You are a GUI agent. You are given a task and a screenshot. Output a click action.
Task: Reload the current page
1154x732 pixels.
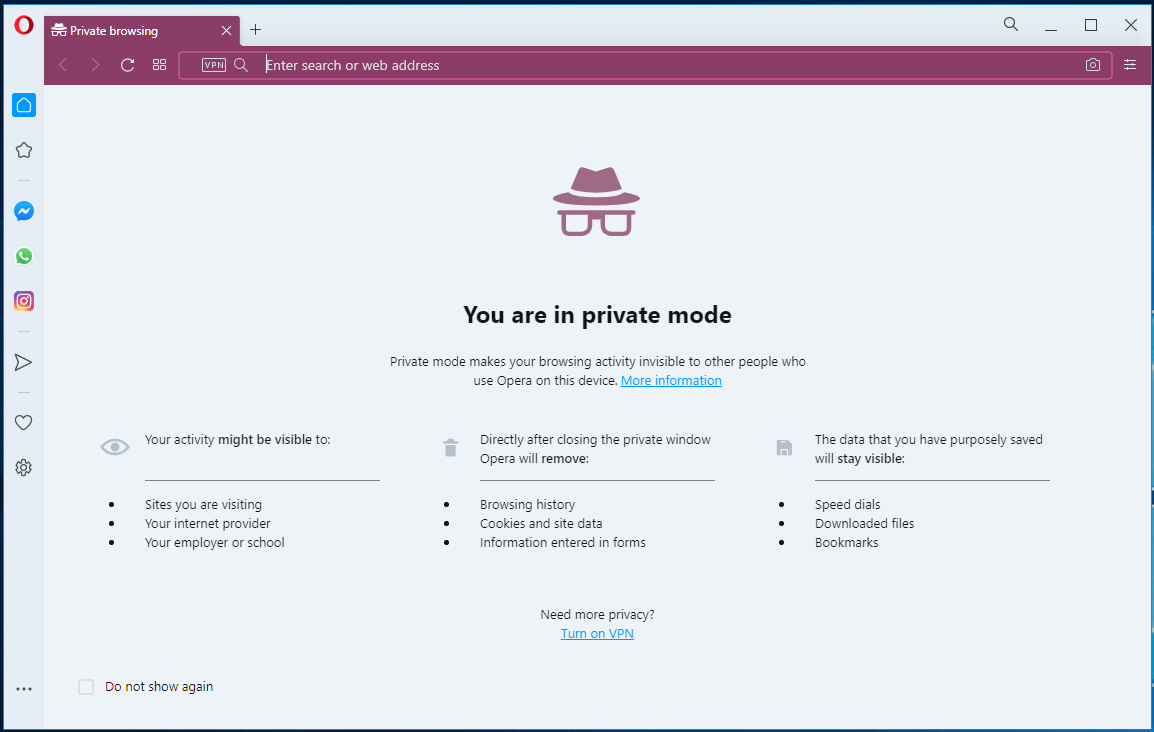[127, 64]
